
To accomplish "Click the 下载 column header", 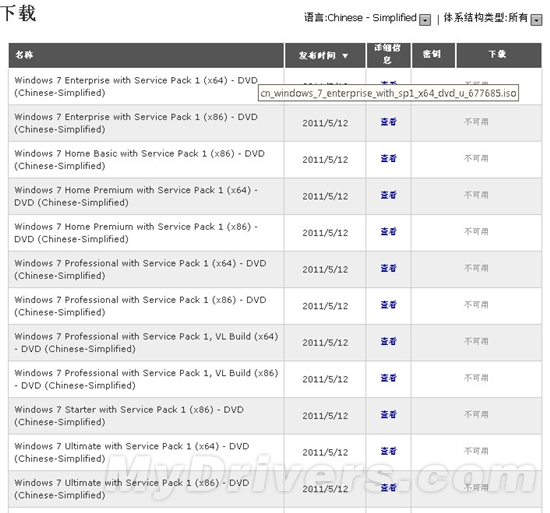I will 499,55.
